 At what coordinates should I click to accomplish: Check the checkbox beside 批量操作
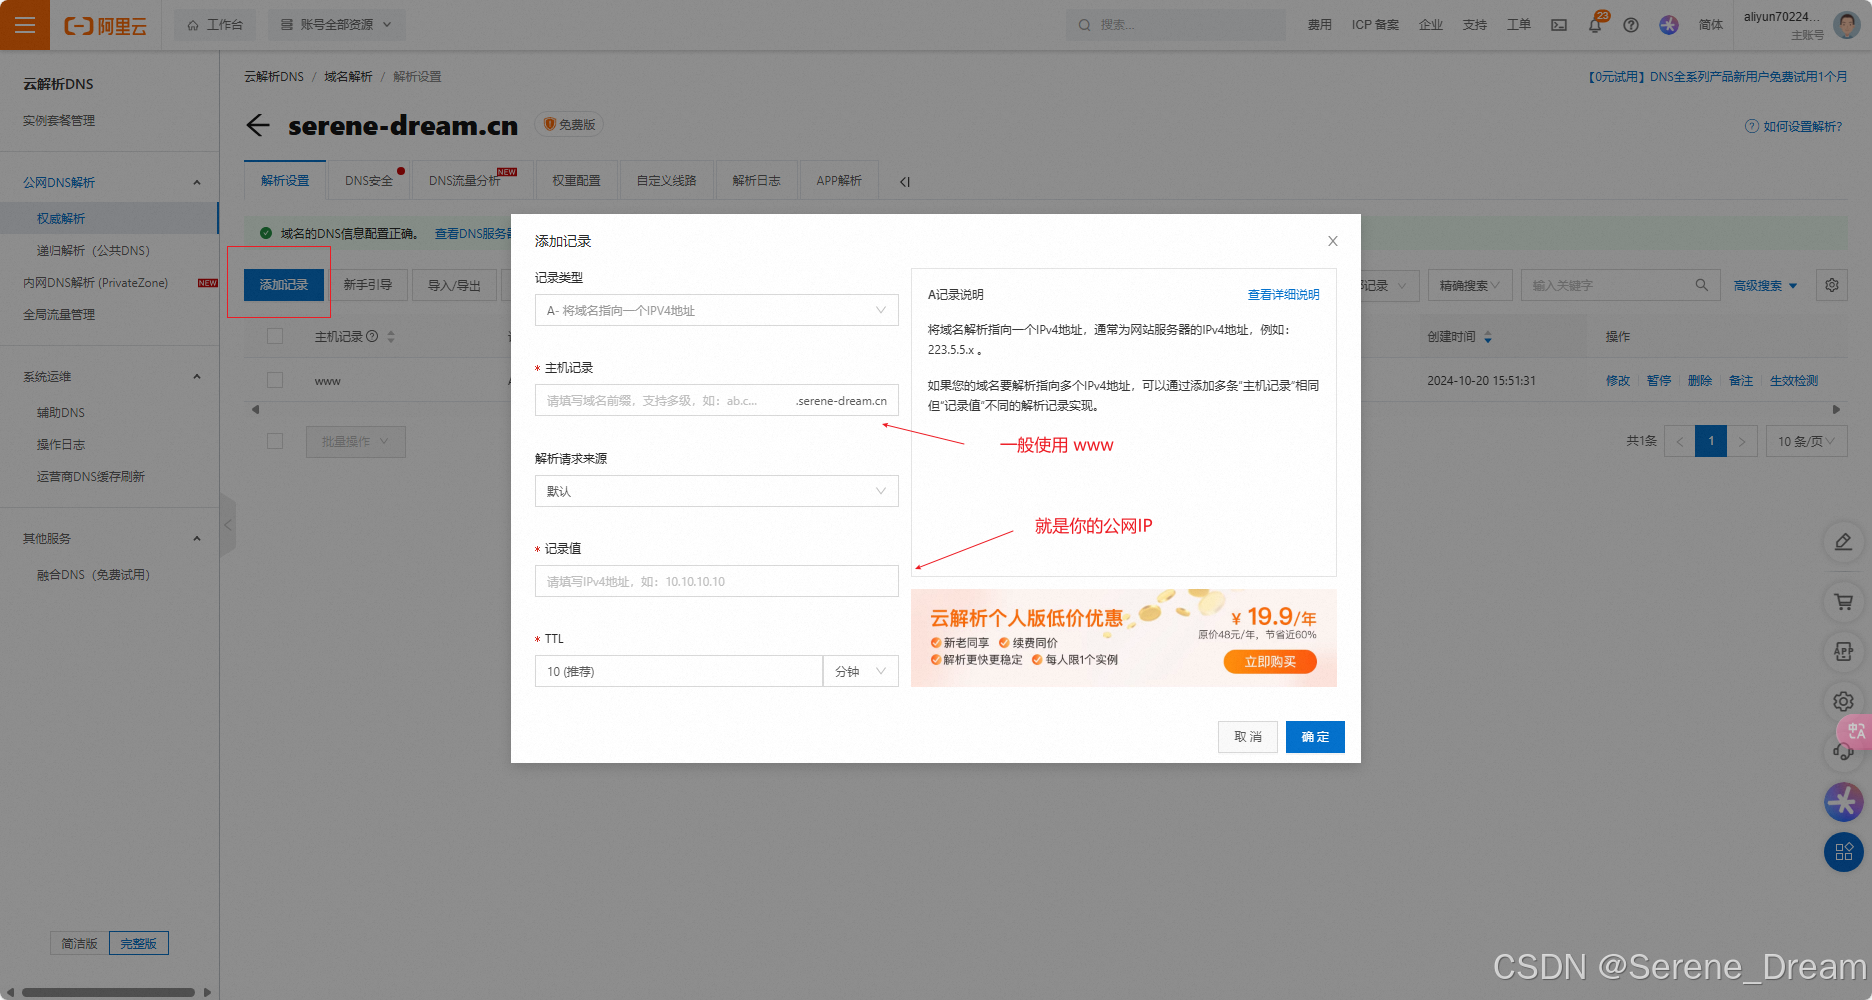pyautogui.click(x=275, y=441)
